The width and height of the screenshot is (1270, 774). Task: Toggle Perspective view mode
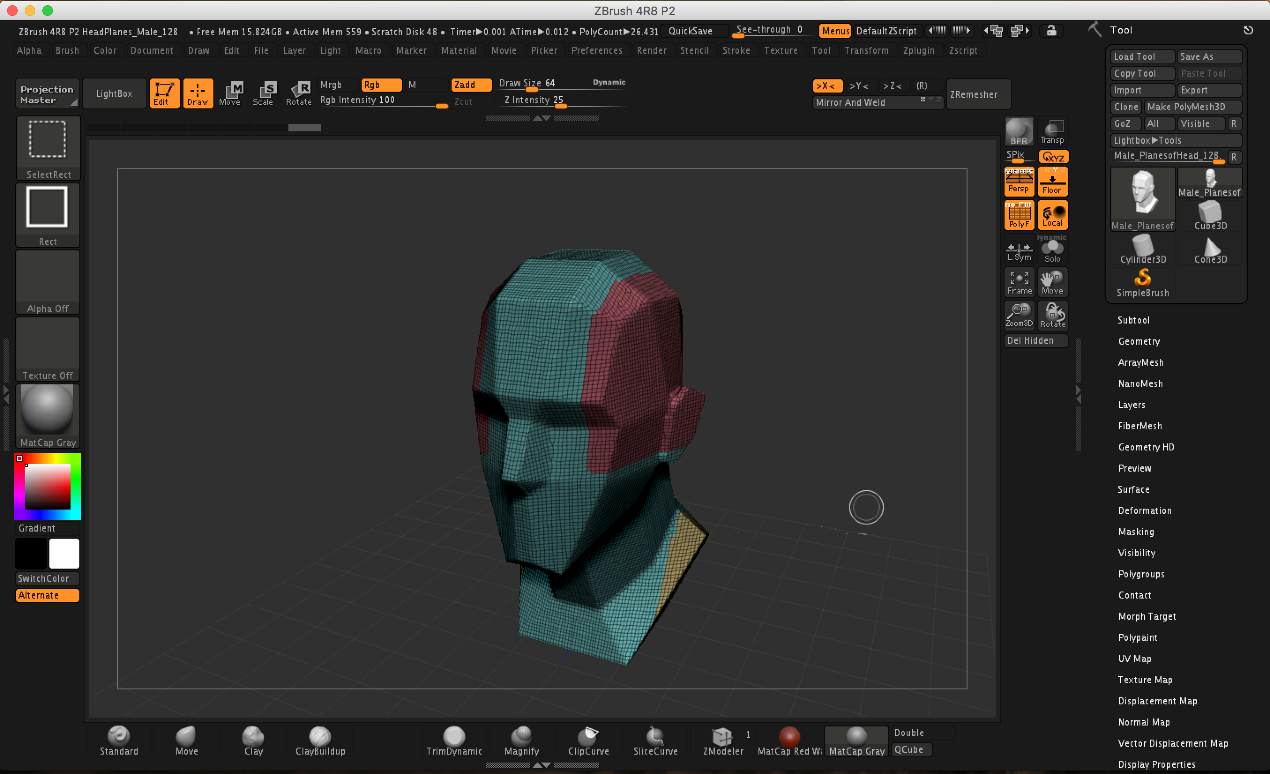tap(1019, 182)
